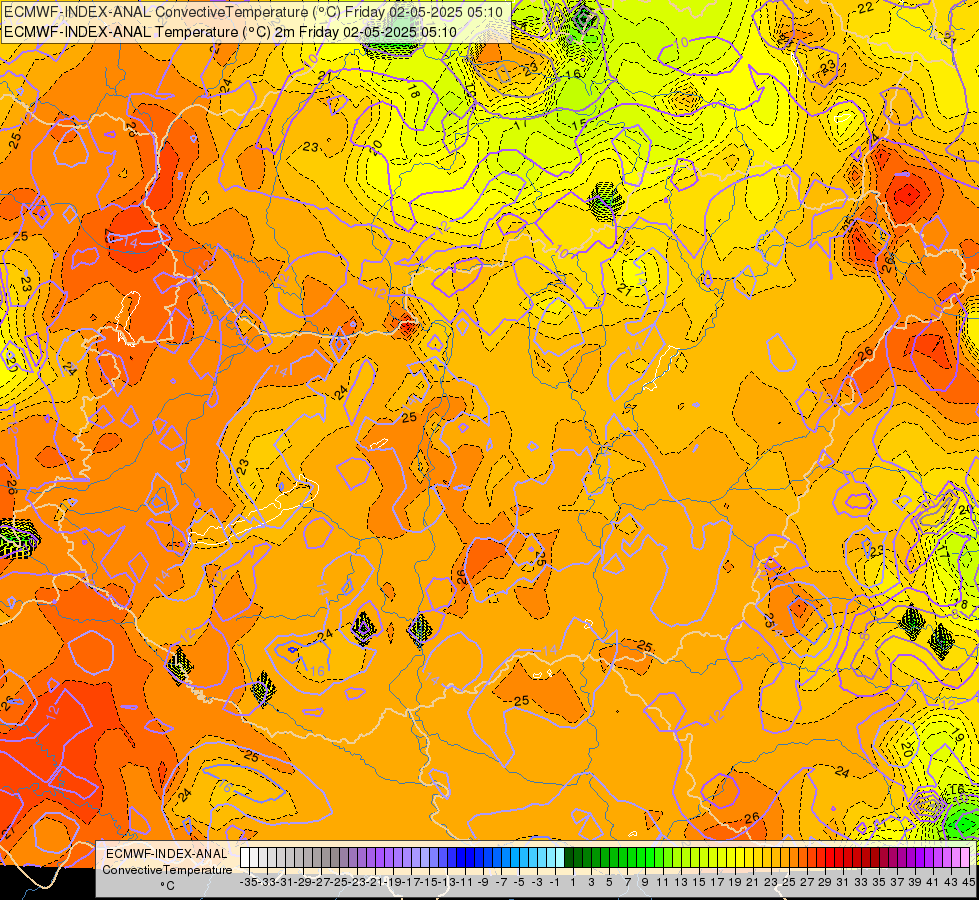Image resolution: width=979 pixels, height=900 pixels.
Task: Click the legend scale label 29
Action: click(825, 882)
